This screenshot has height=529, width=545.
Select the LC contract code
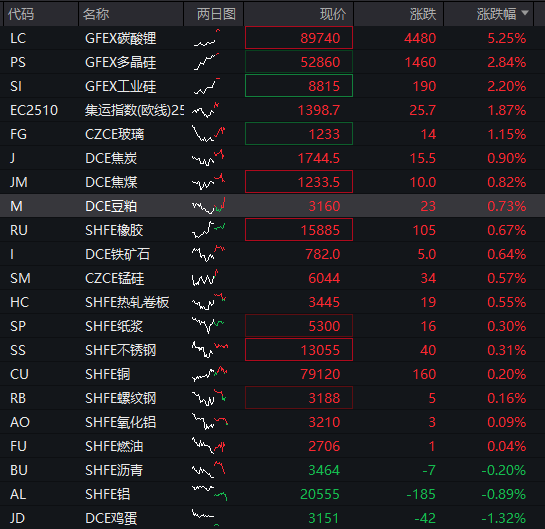18,38
